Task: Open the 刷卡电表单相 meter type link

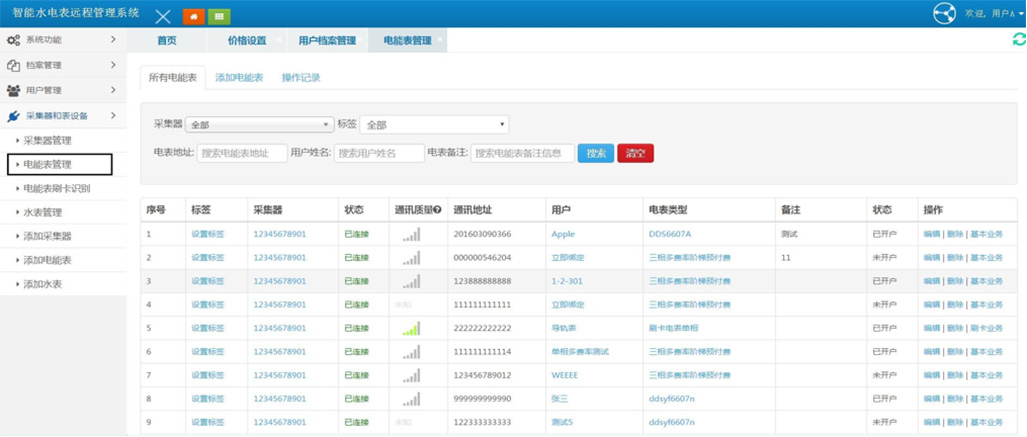Action: [673, 328]
